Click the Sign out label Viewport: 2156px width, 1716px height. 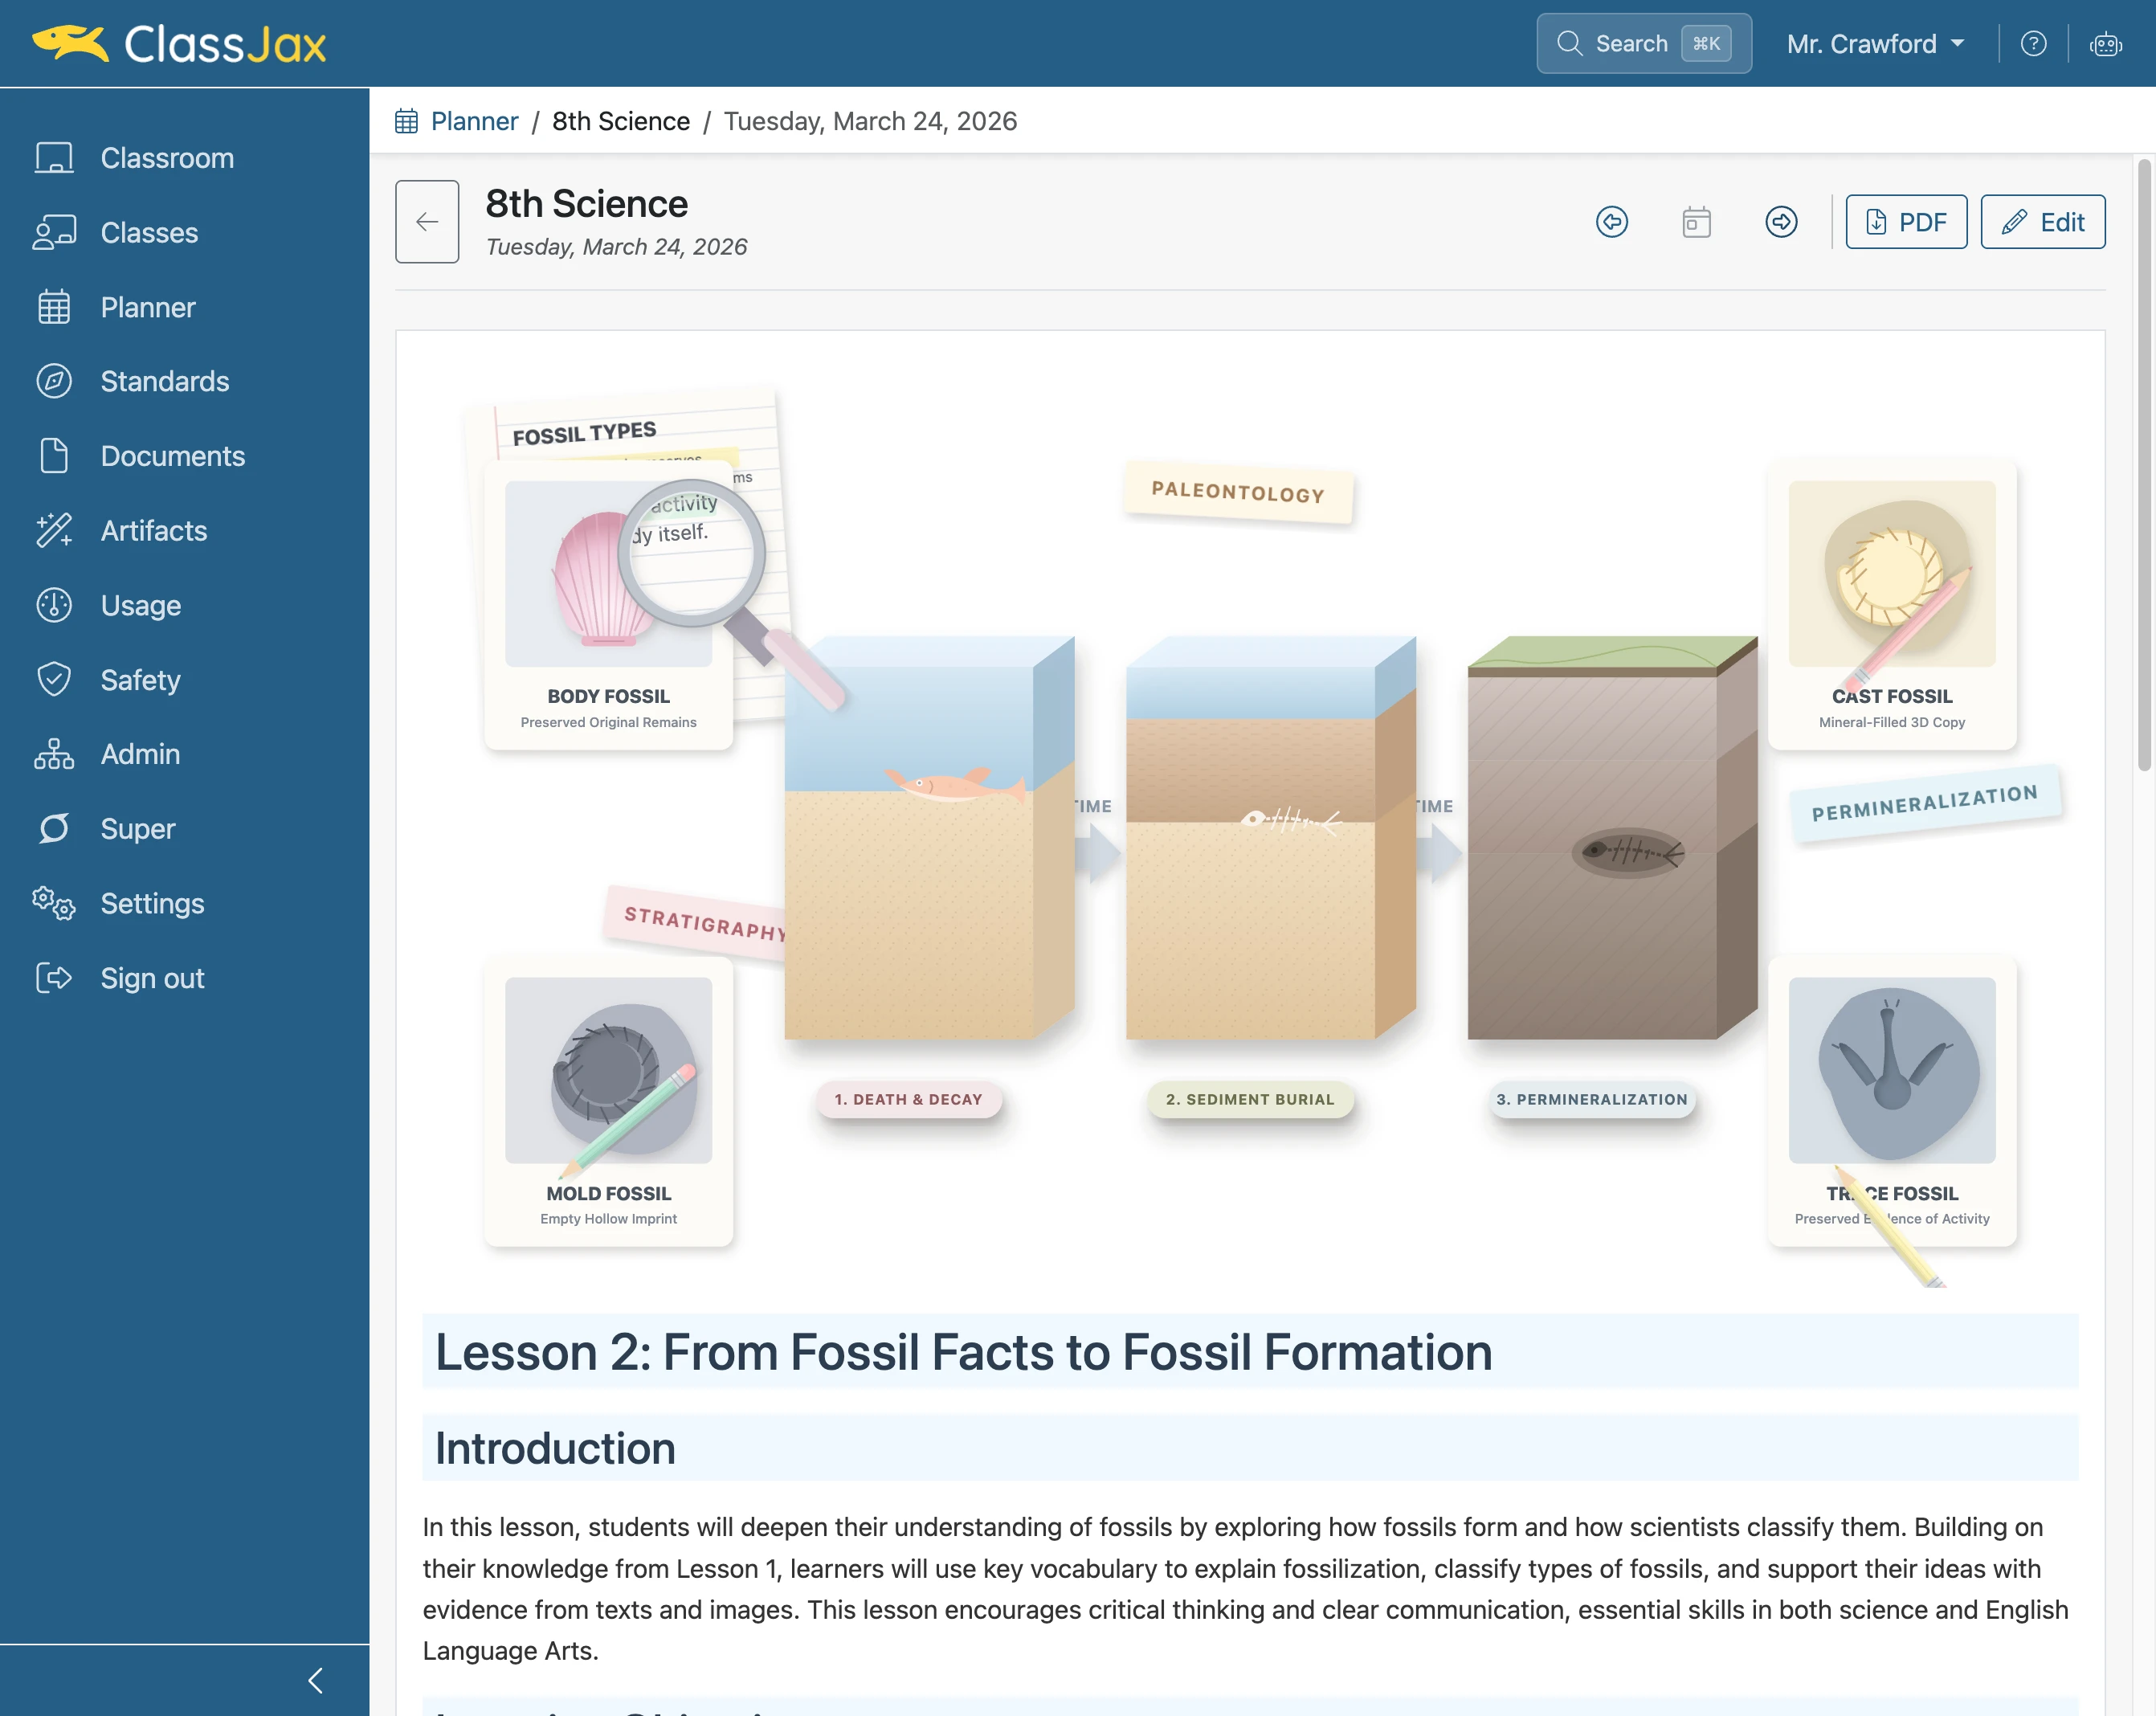click(152, 978)
